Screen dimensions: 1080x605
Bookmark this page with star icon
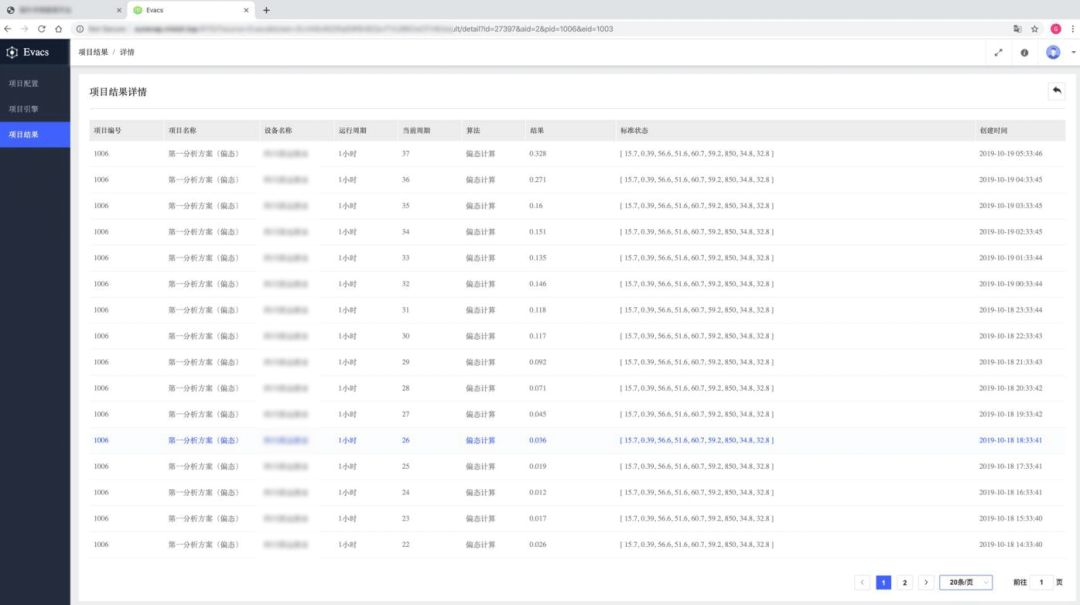pos(1034,29)
